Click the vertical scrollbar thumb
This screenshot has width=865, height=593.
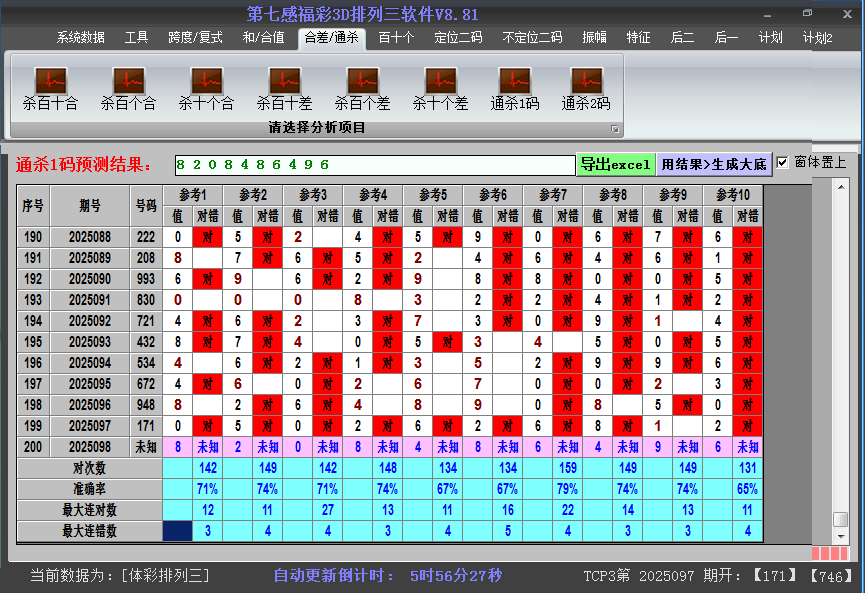(841, 519)
